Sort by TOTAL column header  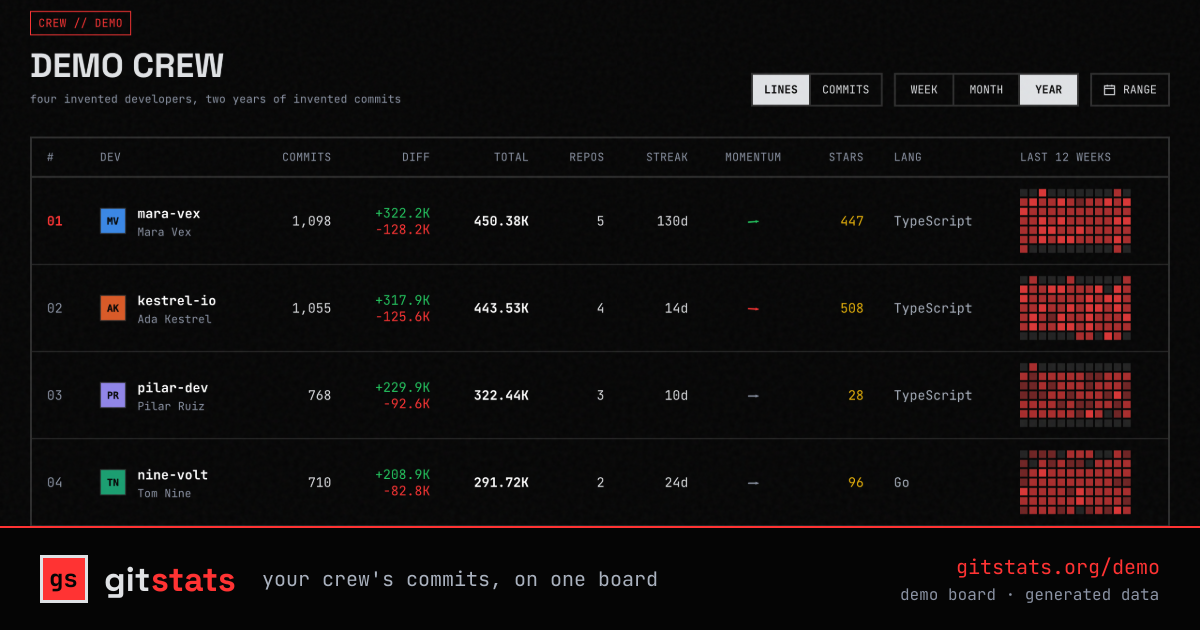tap(511, 157)
